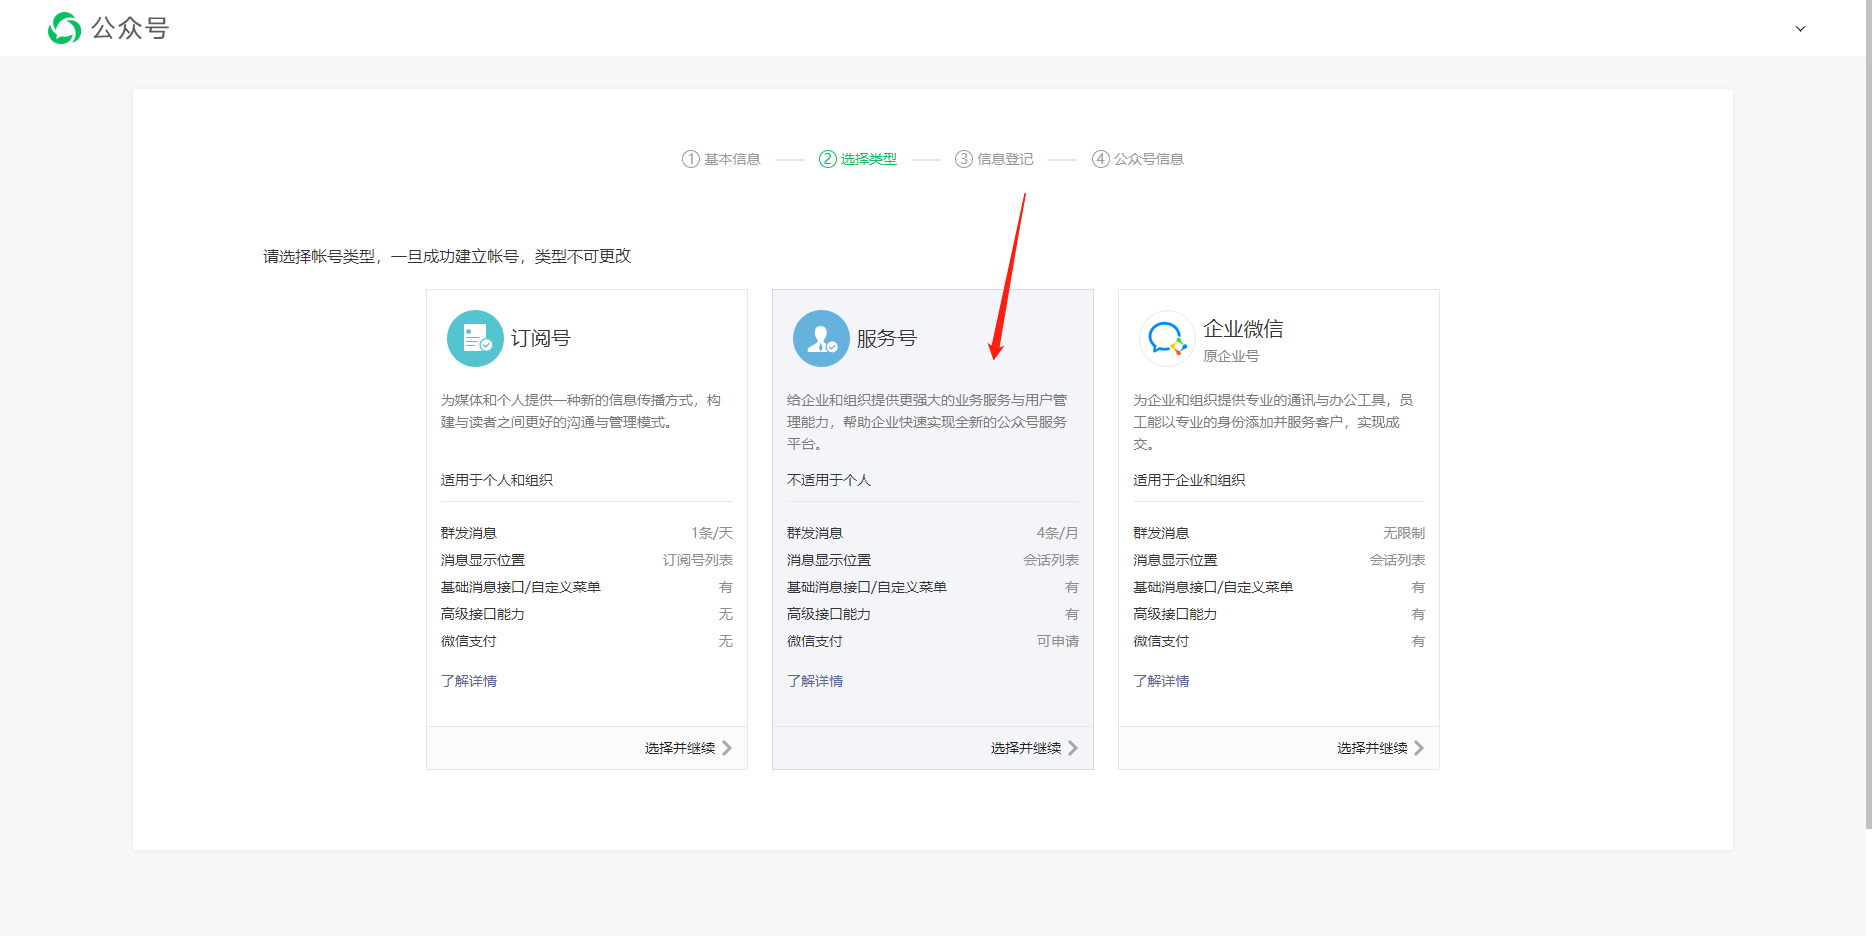The height and width of the screenshot is (936, 1872).
Task: Click the chevron arrow in the 企业微信 card footer
Action: 1419,748
